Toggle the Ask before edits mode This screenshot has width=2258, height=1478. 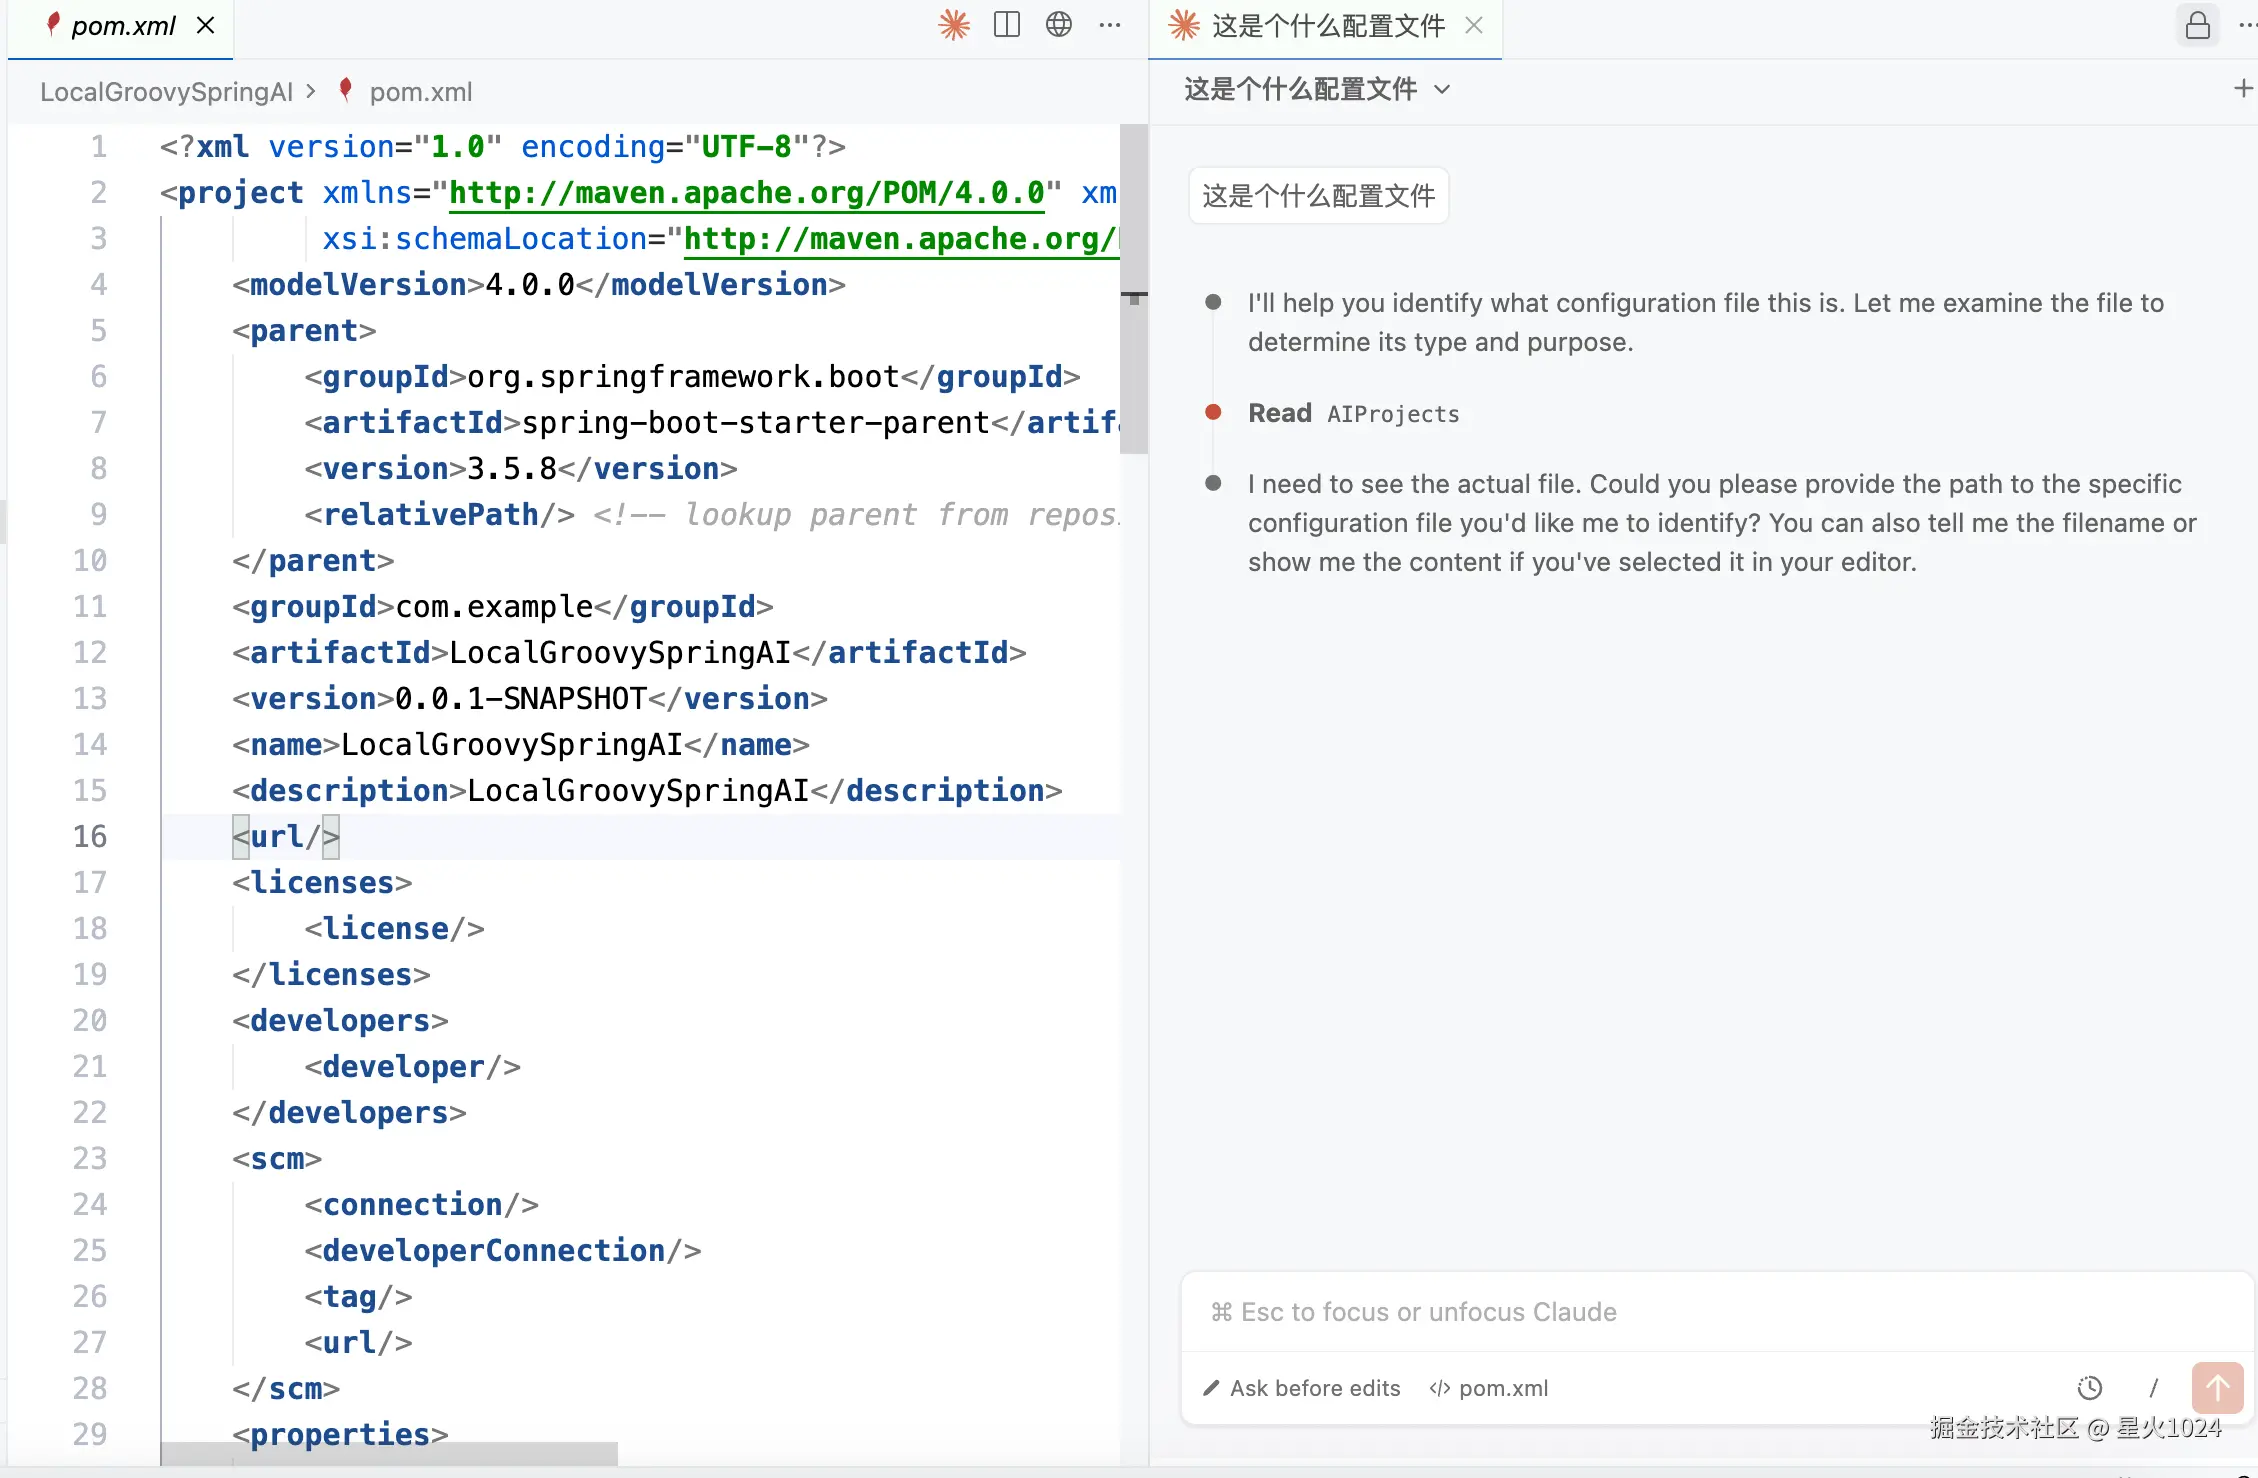[1302, 1388]
